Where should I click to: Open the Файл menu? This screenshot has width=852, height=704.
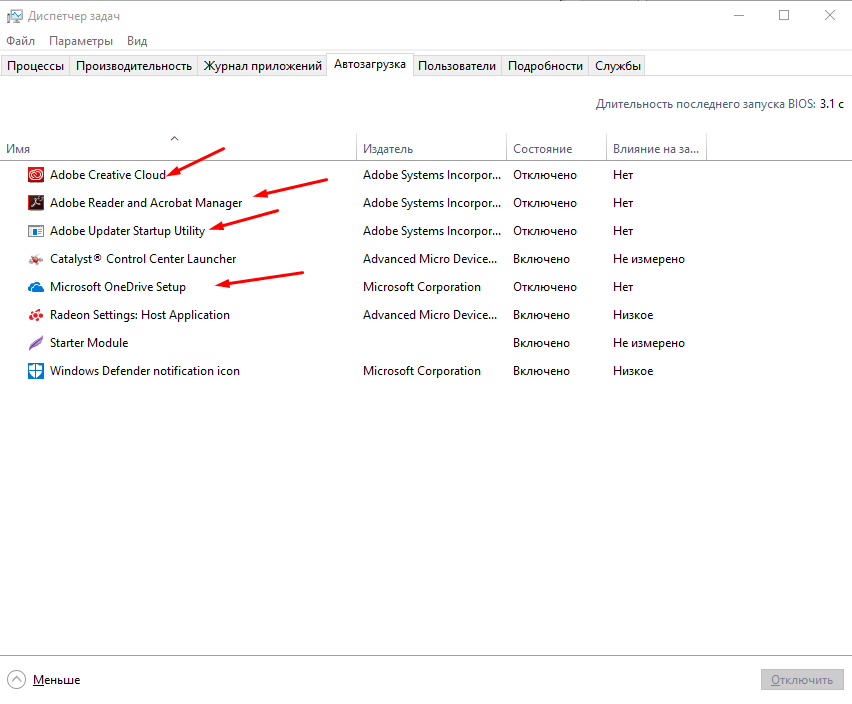coord(21,41)
